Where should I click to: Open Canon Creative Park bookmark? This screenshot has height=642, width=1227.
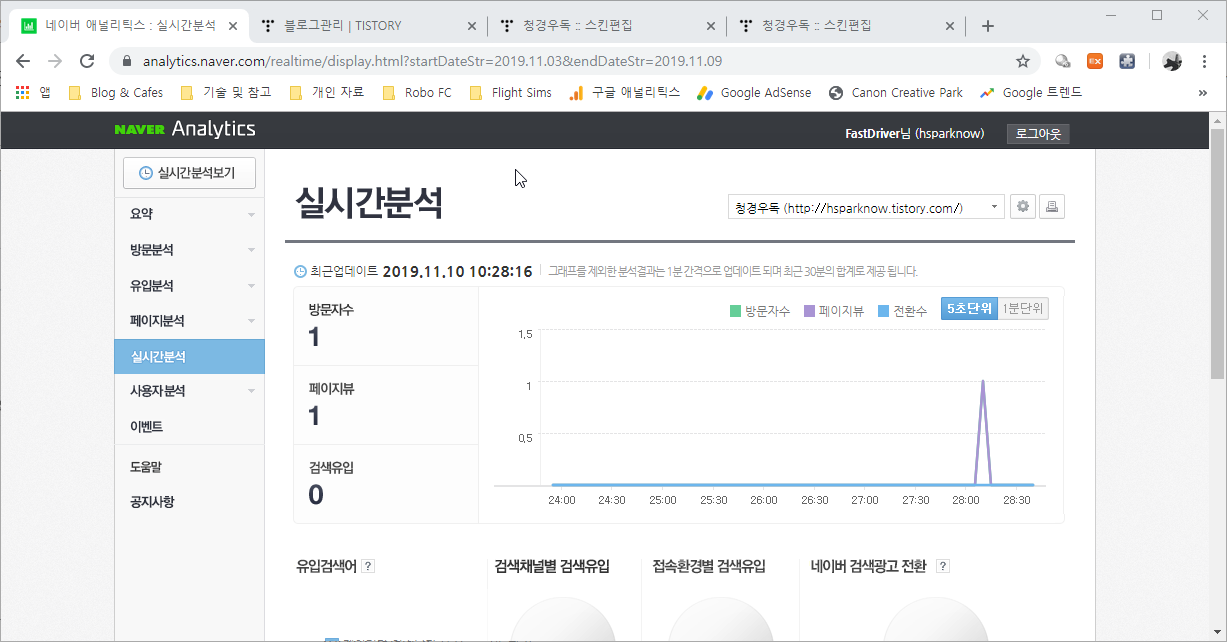tap(895, 92)
